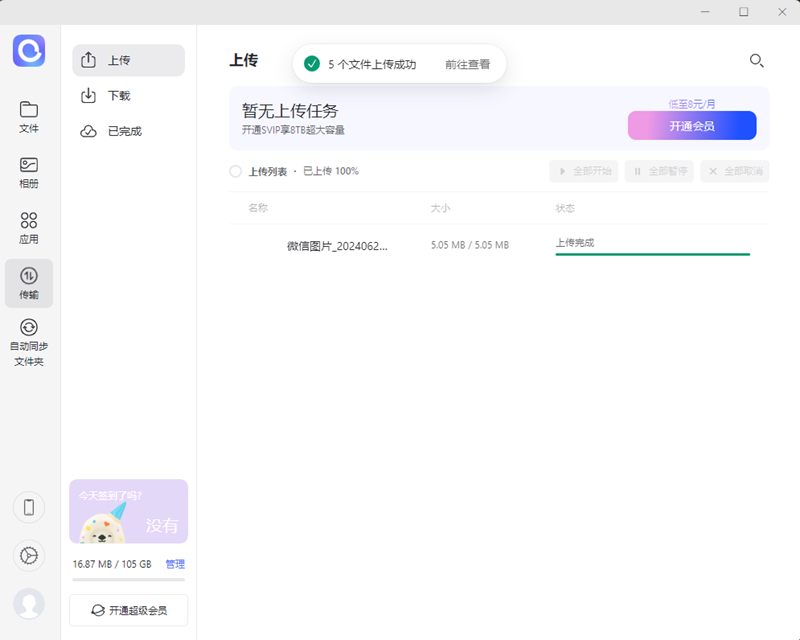Open the 相册 album section

29,172
